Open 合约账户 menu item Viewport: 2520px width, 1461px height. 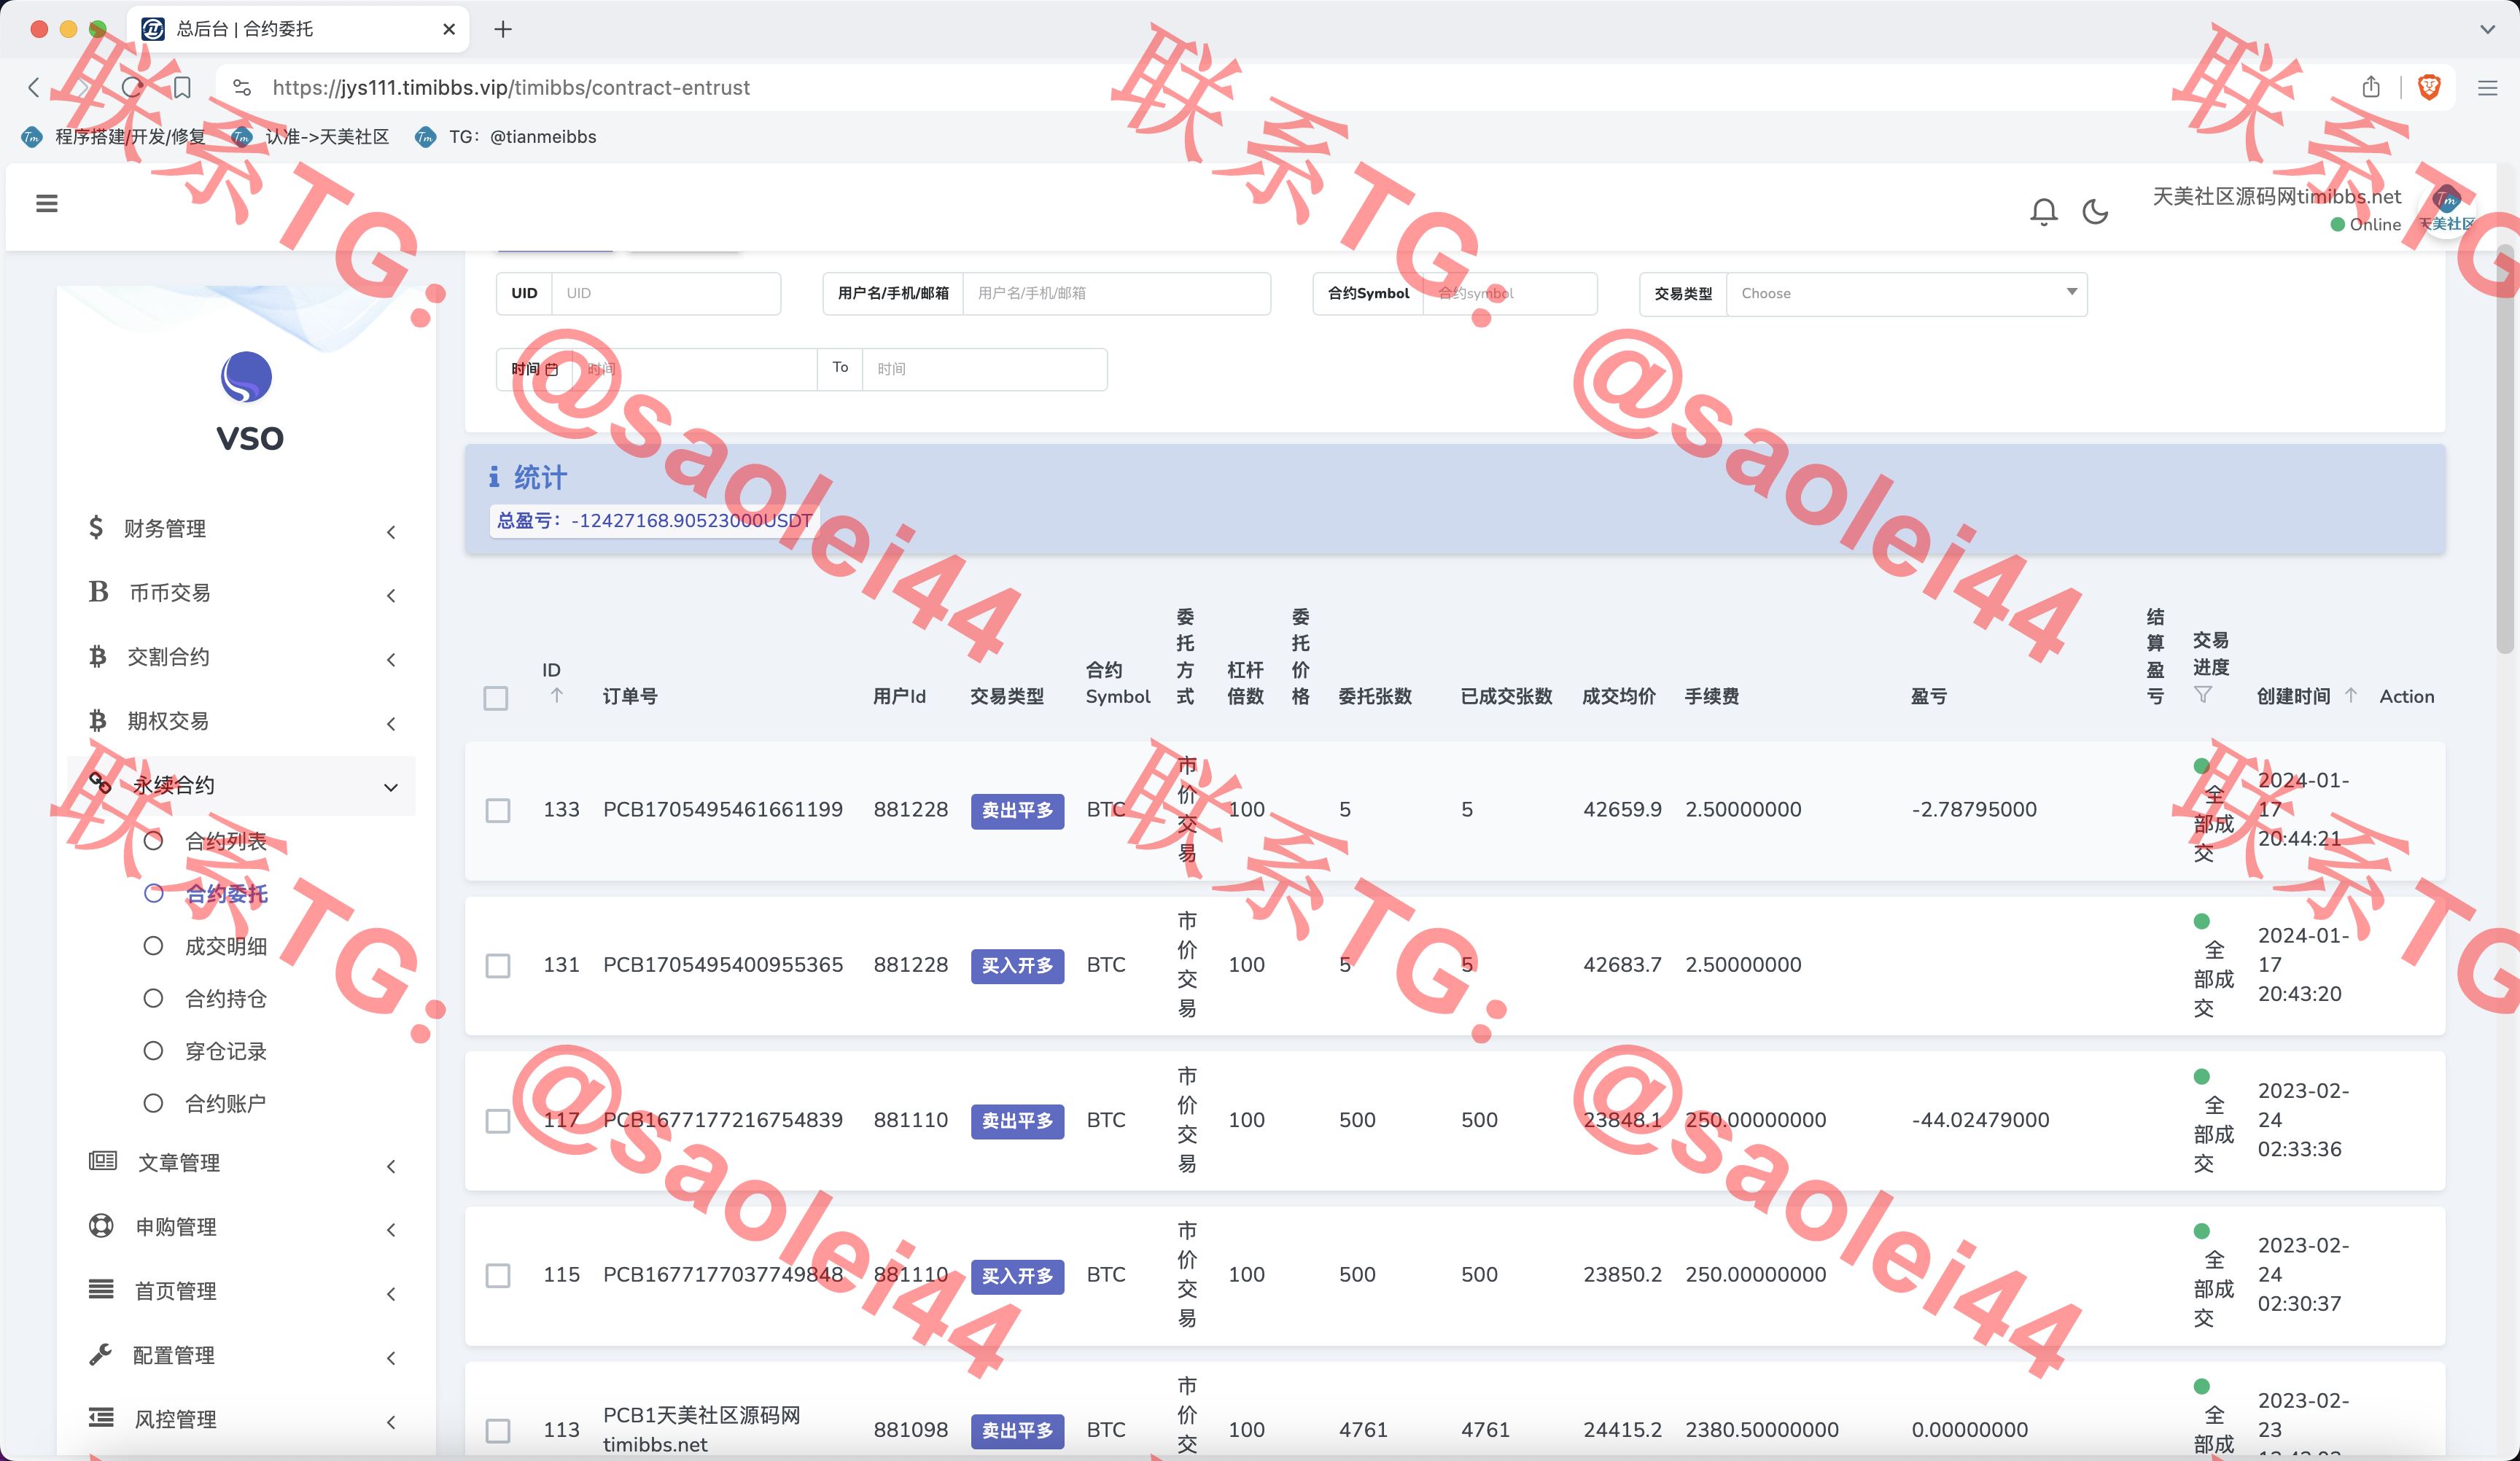tap(226, 1103)
